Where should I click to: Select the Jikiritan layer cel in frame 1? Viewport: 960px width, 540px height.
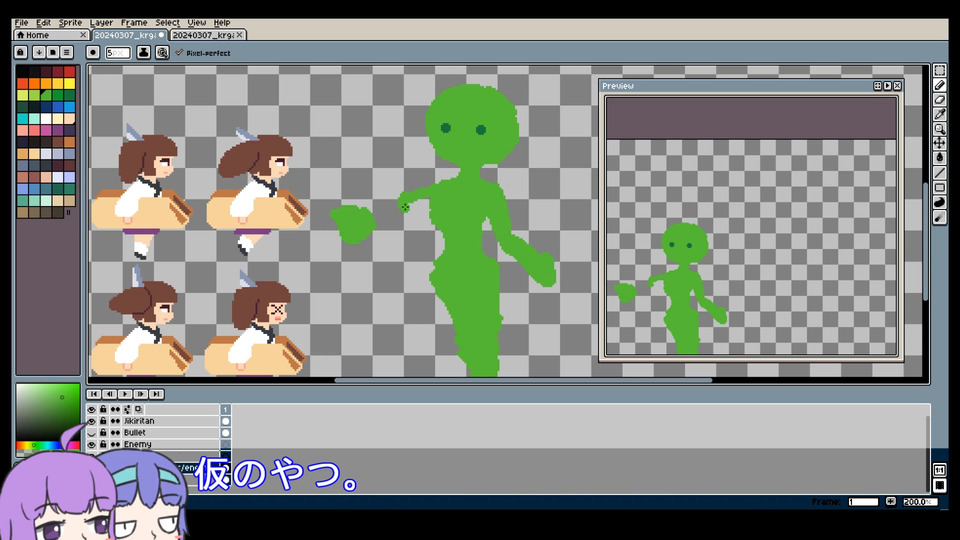pyautogui.click(x=225, y=421)
